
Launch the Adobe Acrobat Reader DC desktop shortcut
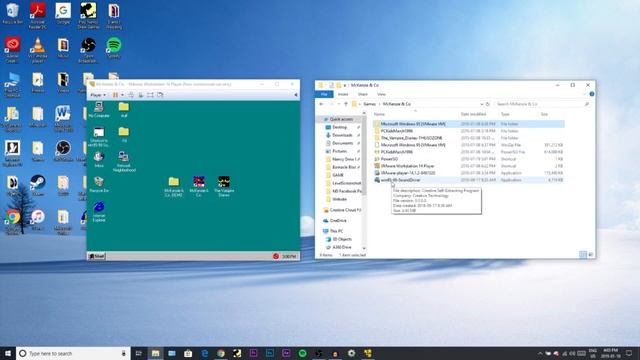[x=38, y=16]
